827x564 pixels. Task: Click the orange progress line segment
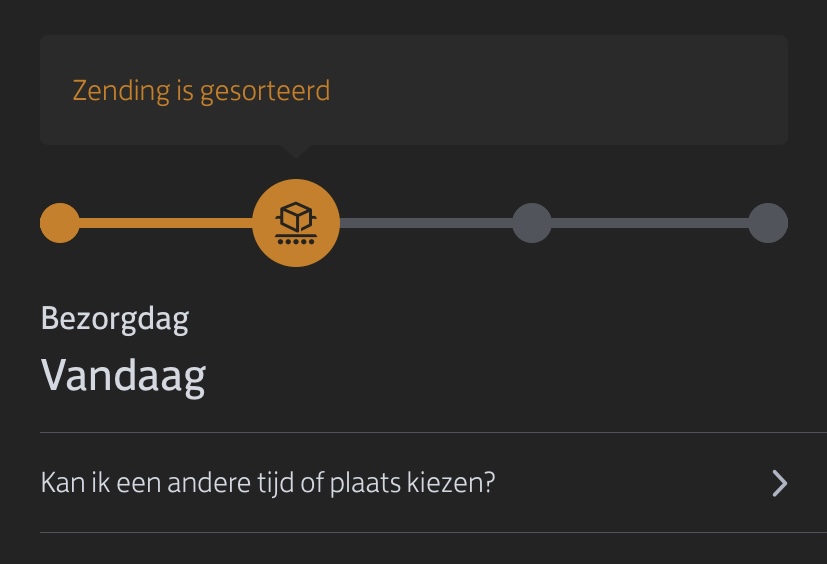tap(166, 223)
